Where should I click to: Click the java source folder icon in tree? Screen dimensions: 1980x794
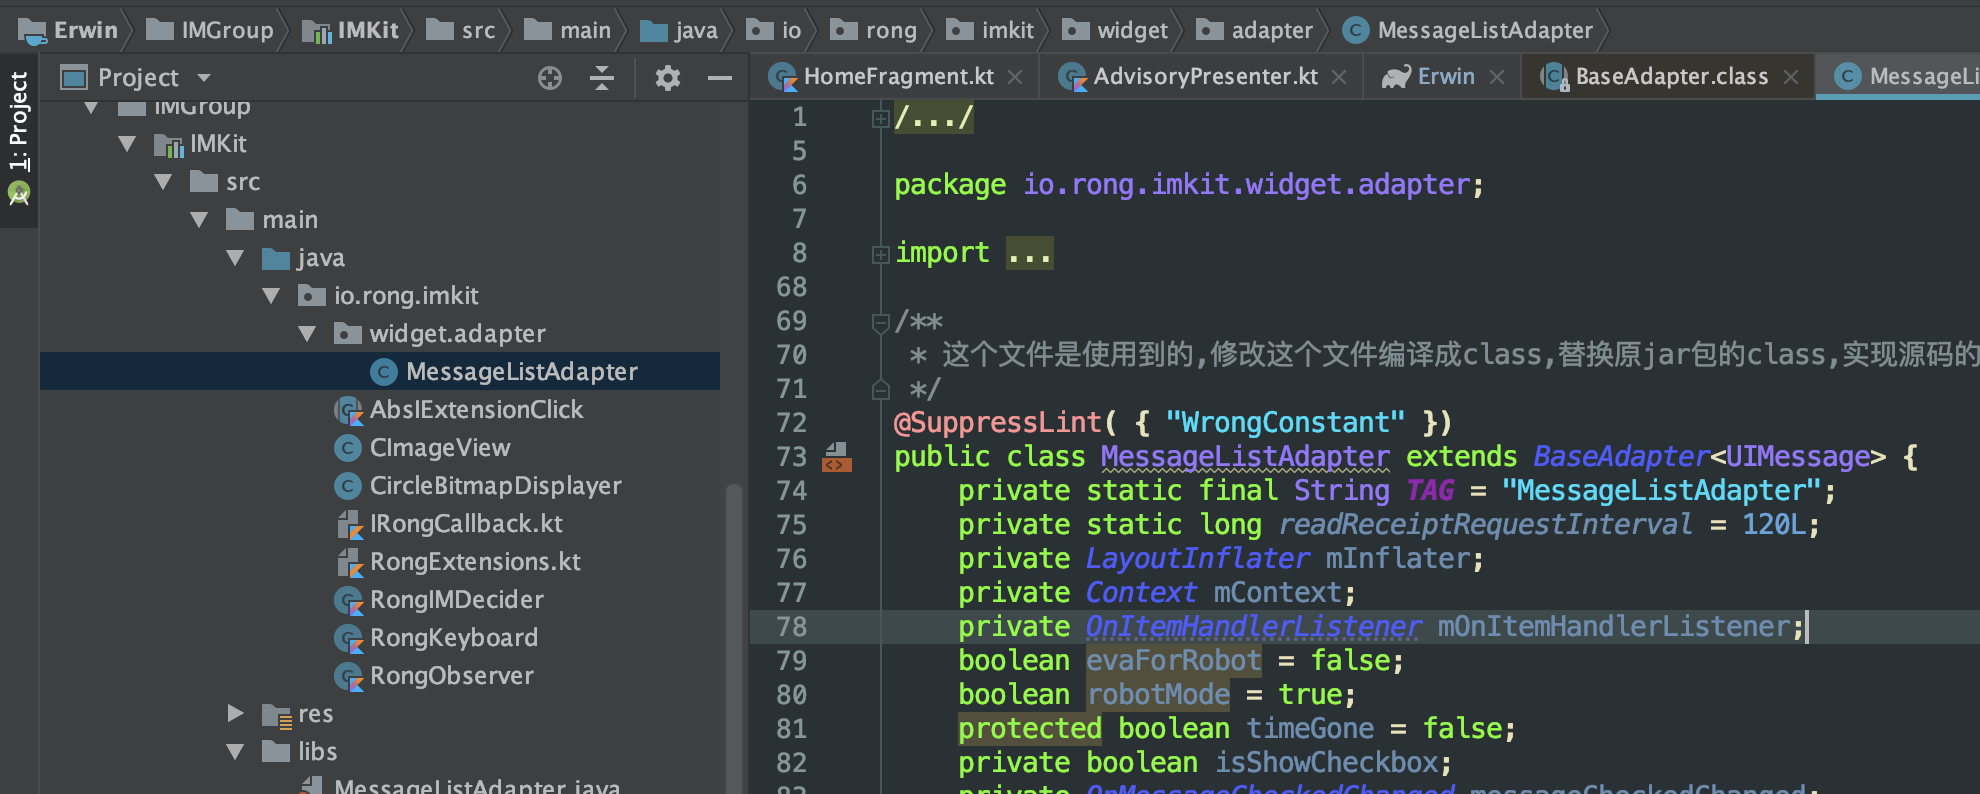tap(276, 259)
